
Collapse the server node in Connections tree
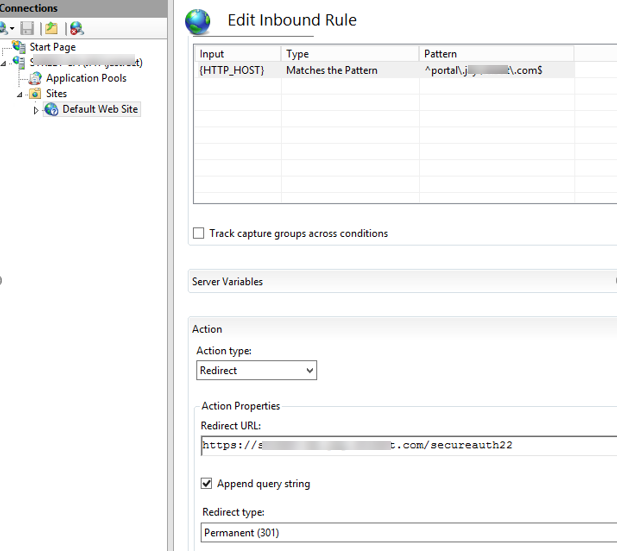tap(4, 63)
